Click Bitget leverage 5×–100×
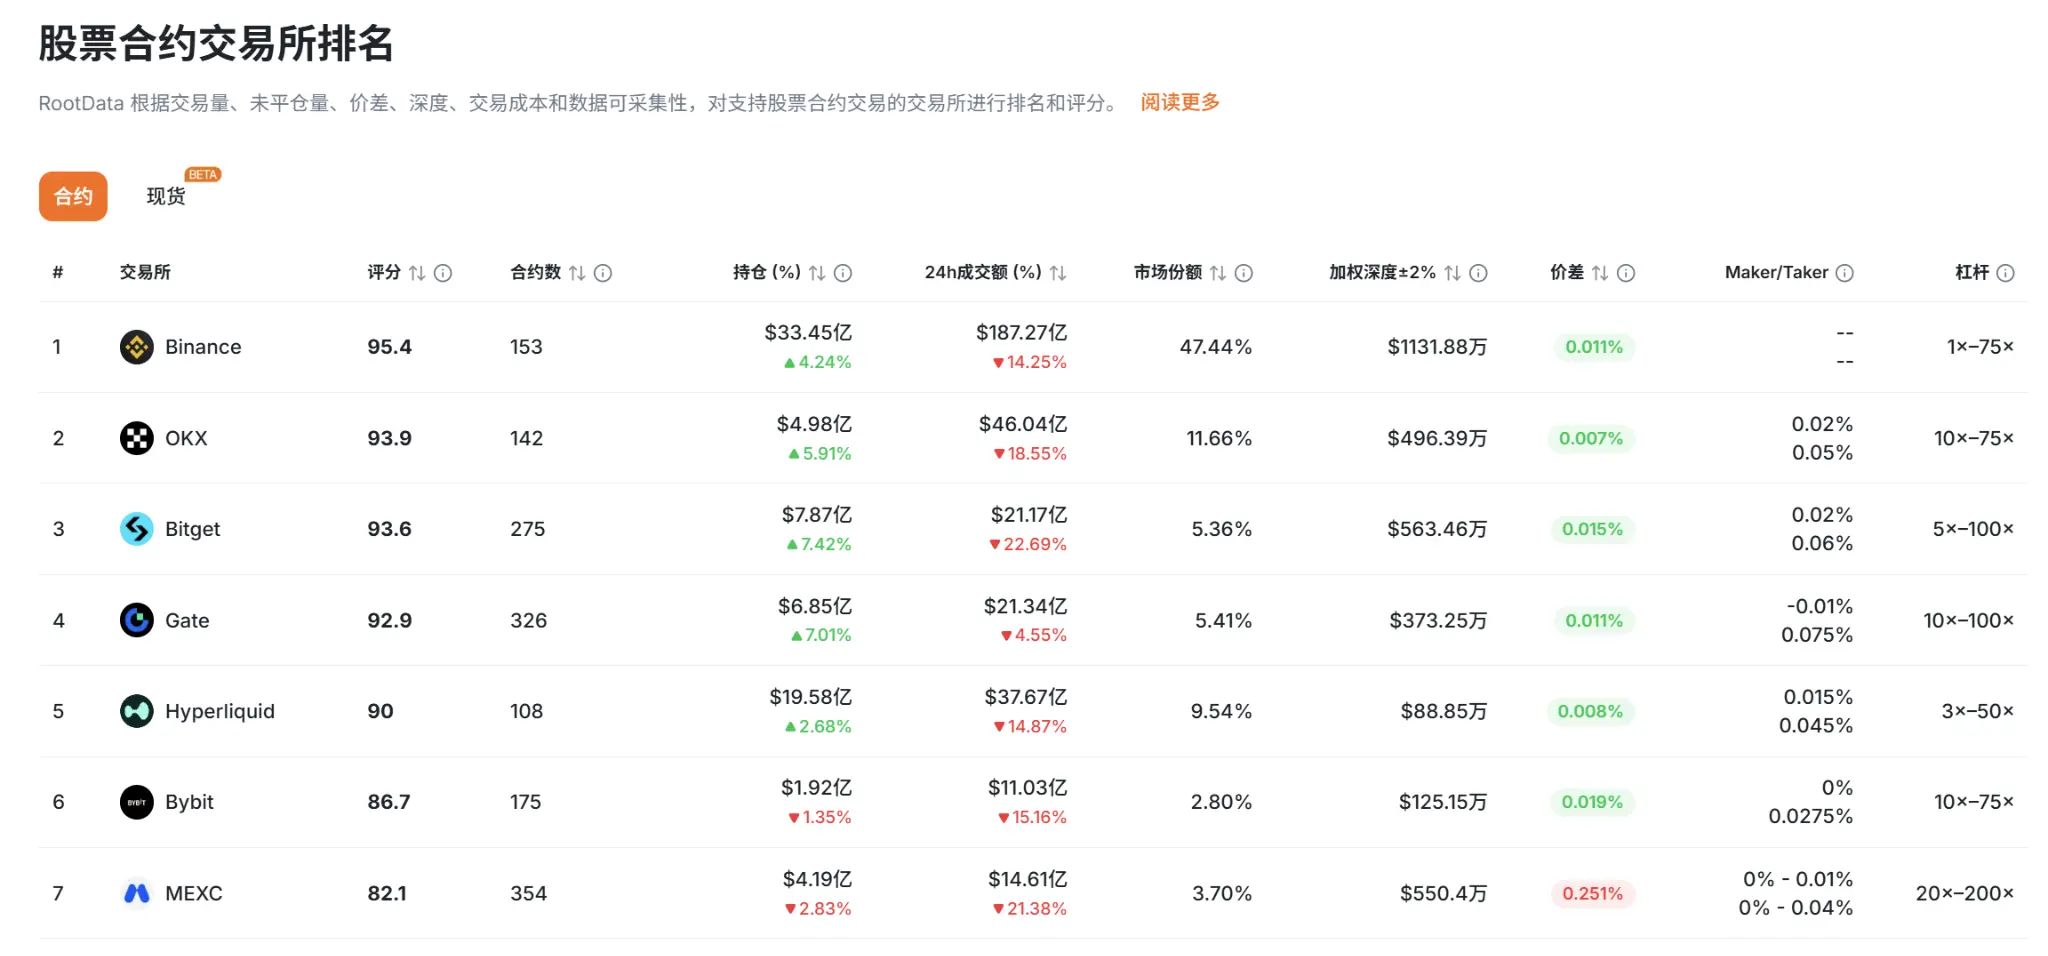 click(x=1973, y=529)
